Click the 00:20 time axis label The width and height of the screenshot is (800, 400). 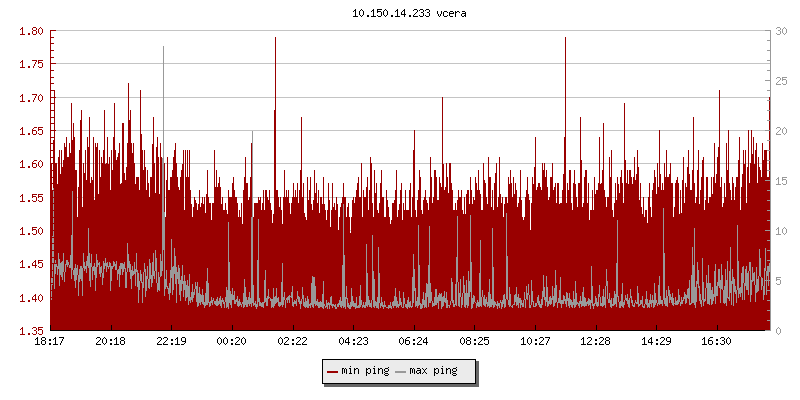[x=232, y=341]
